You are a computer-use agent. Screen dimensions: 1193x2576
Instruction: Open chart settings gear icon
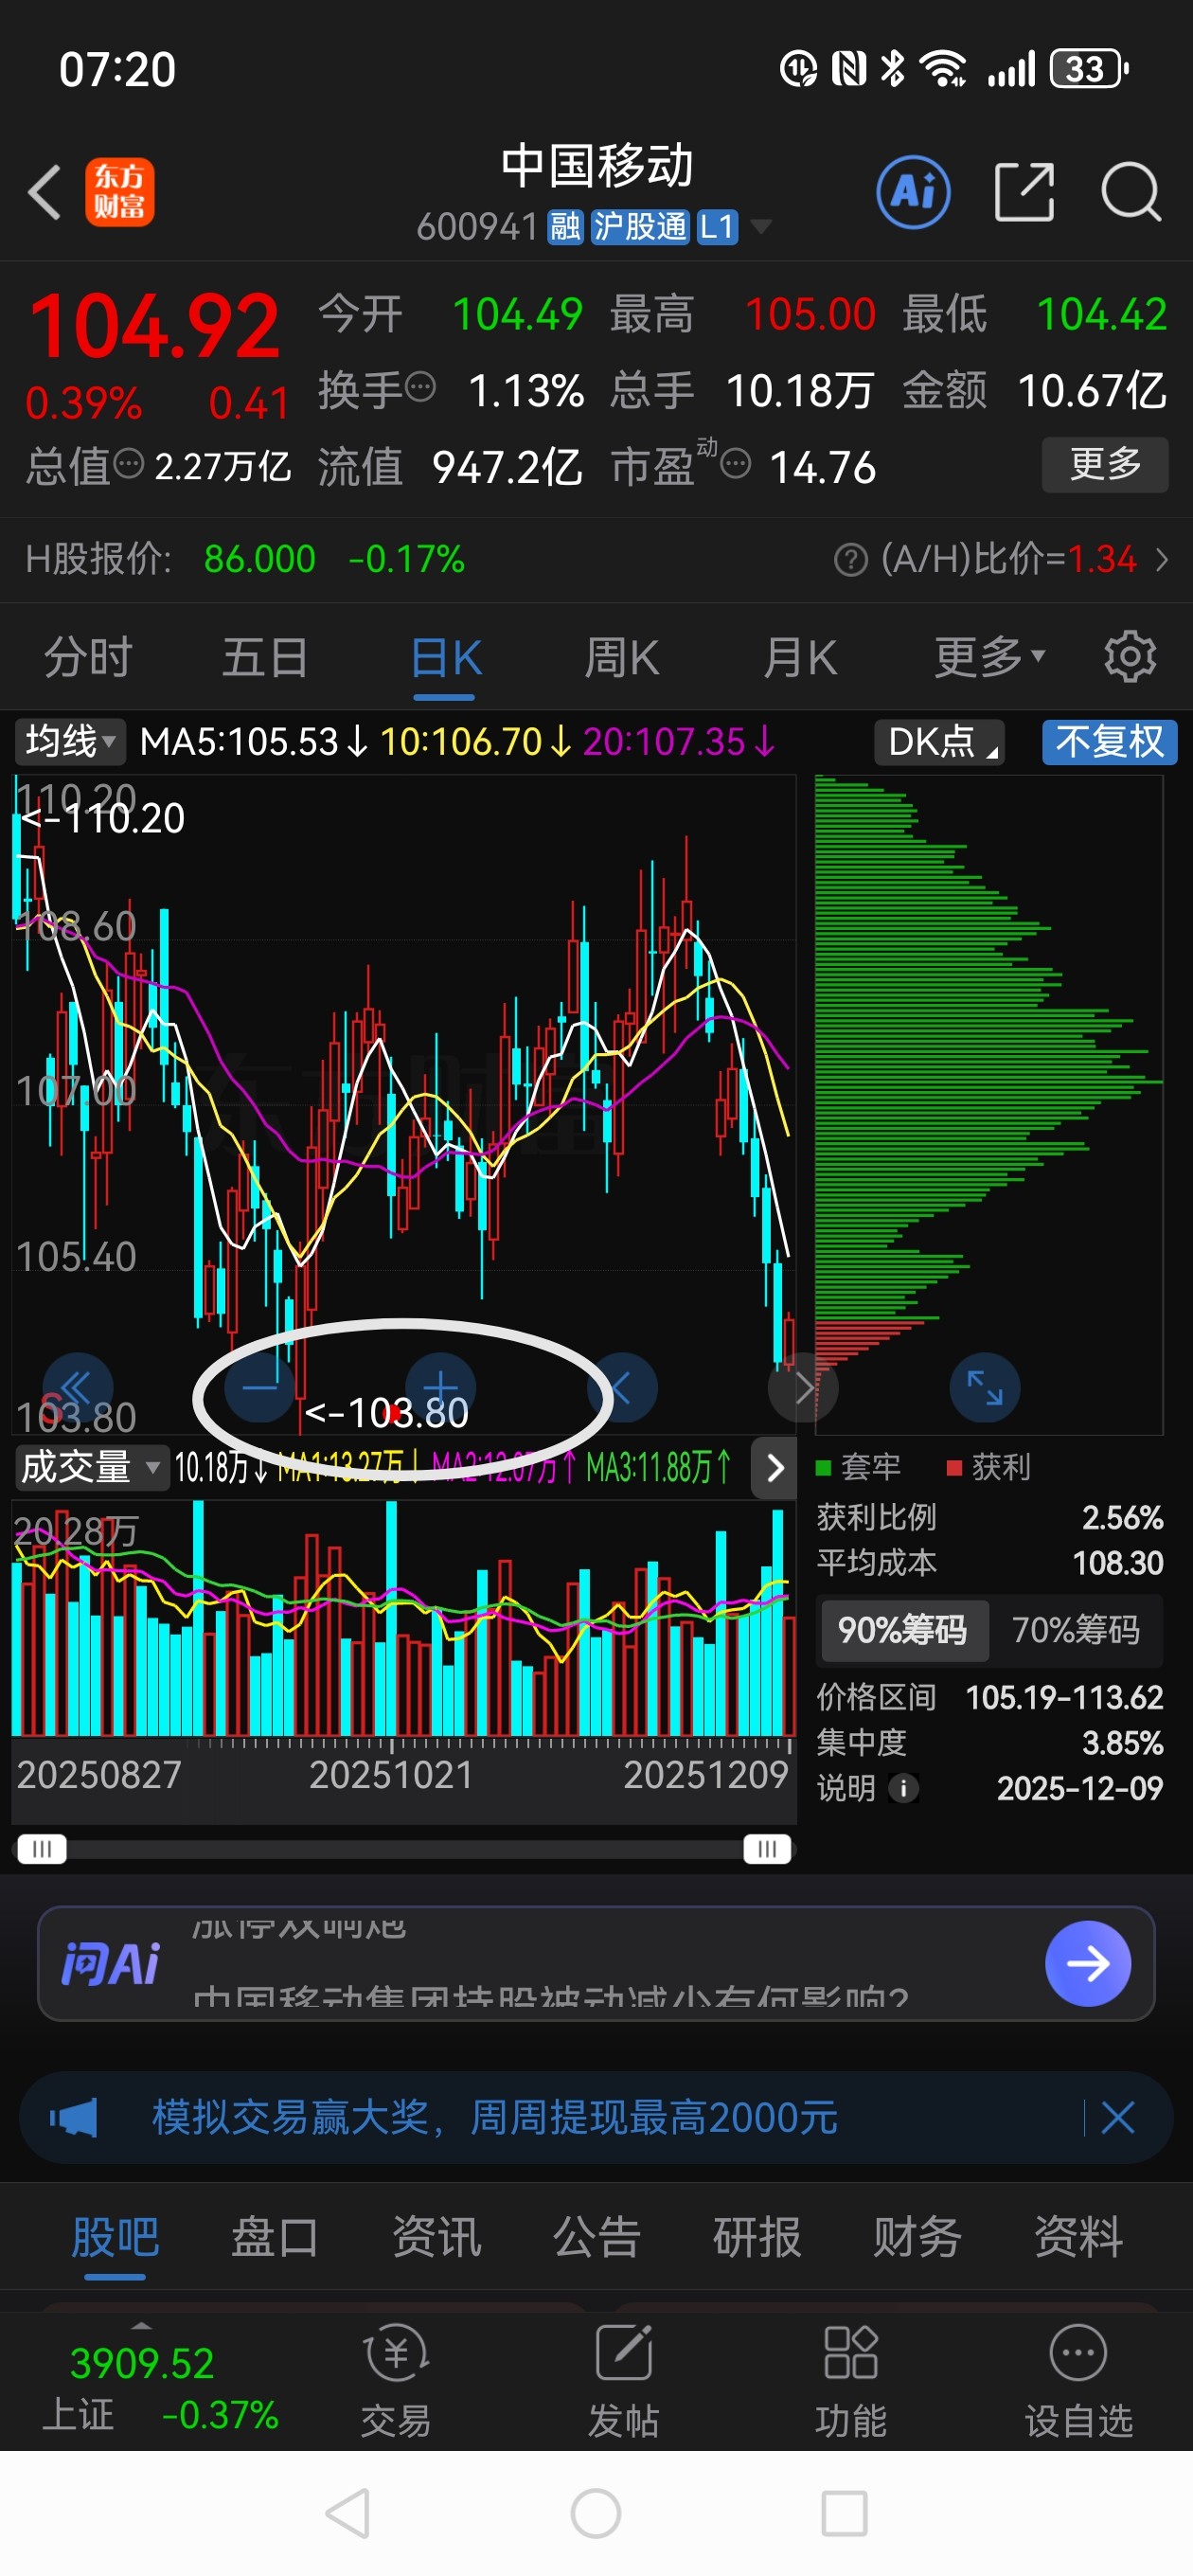(x=1130, y=657)
